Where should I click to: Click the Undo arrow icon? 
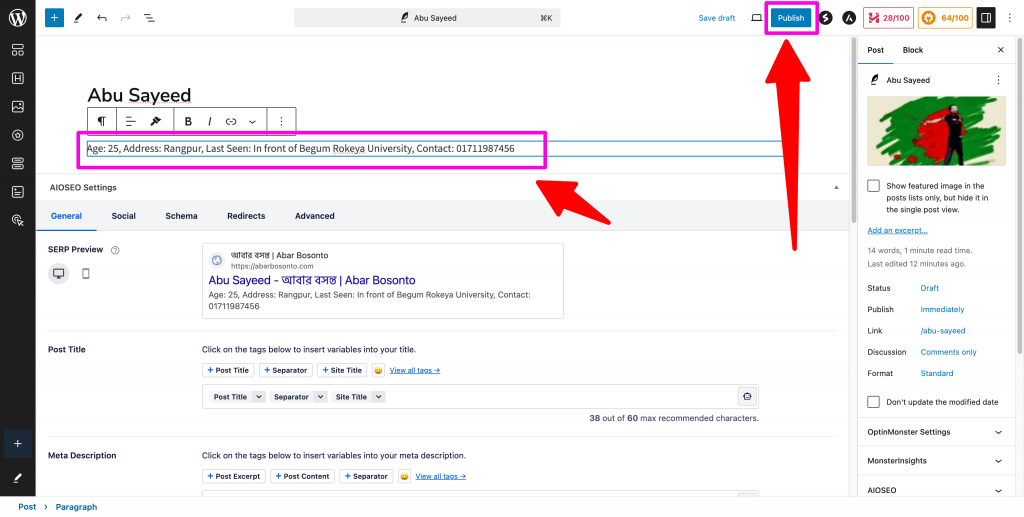(x=102, y=18)
